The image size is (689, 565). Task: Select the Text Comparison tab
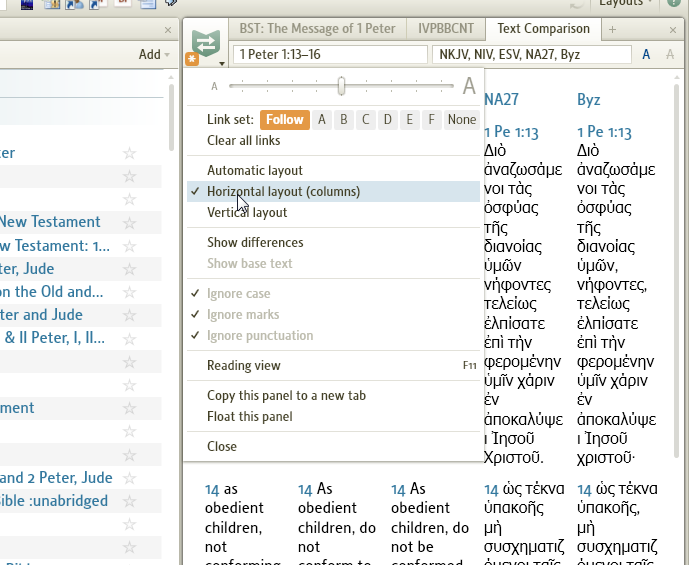click(x=544, y=29)
